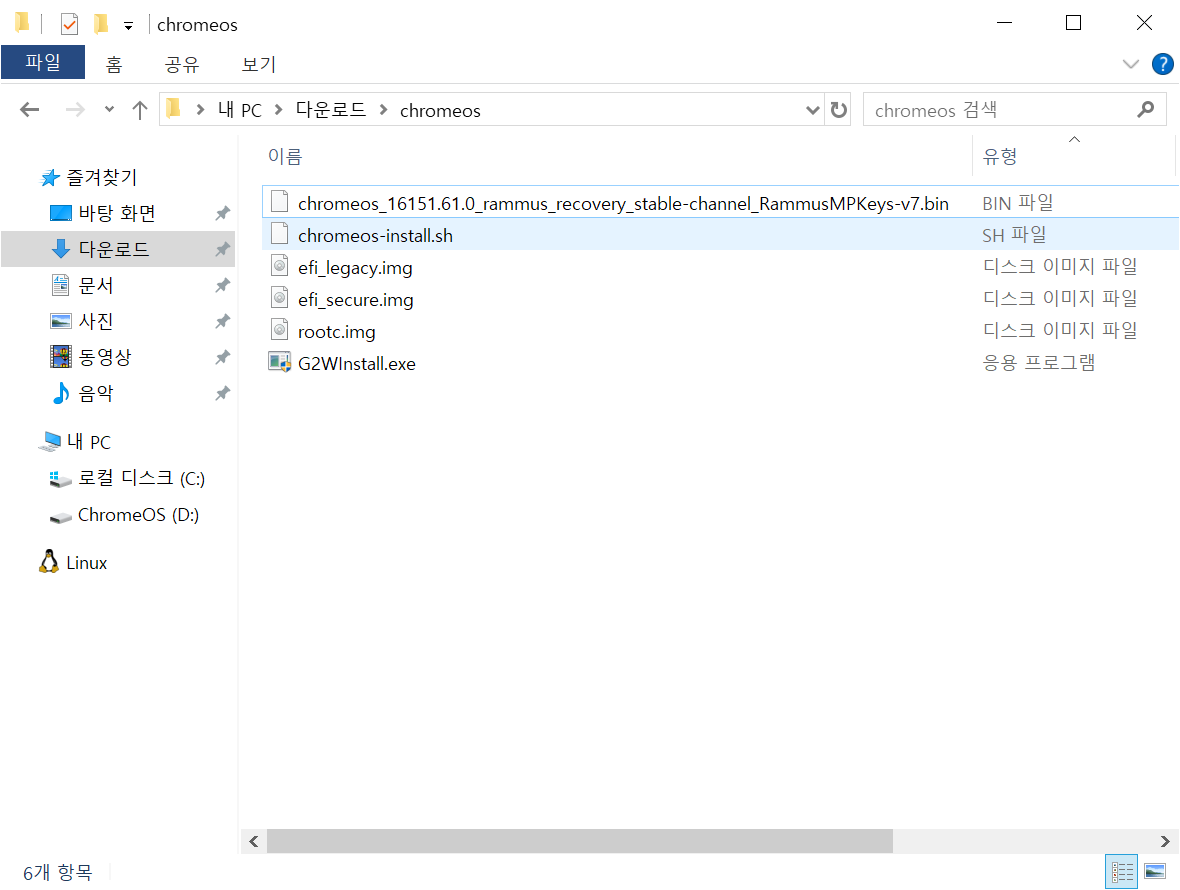Viewport: 1180px width, 890px height.
Task: Click chromeos breadcrumb in address bar
Action: coord(440,111)
